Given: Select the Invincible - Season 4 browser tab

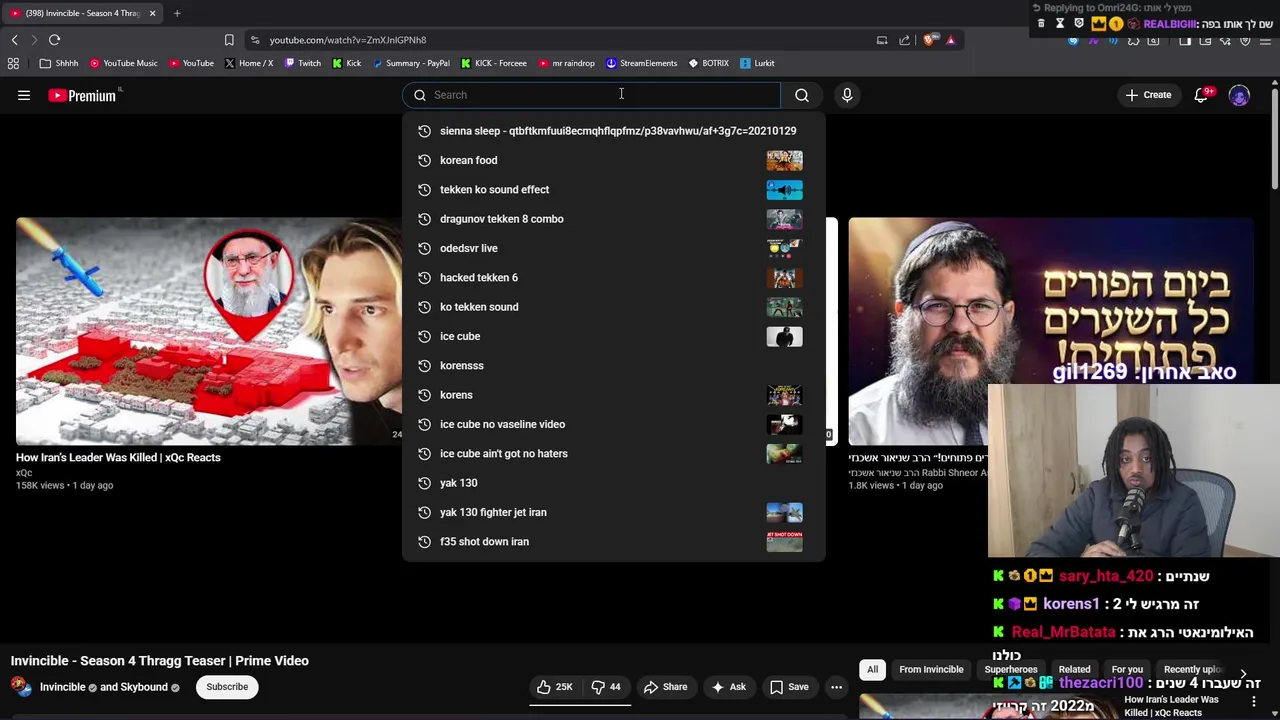Looking at the screenshot, I should (x=82, y=13).
